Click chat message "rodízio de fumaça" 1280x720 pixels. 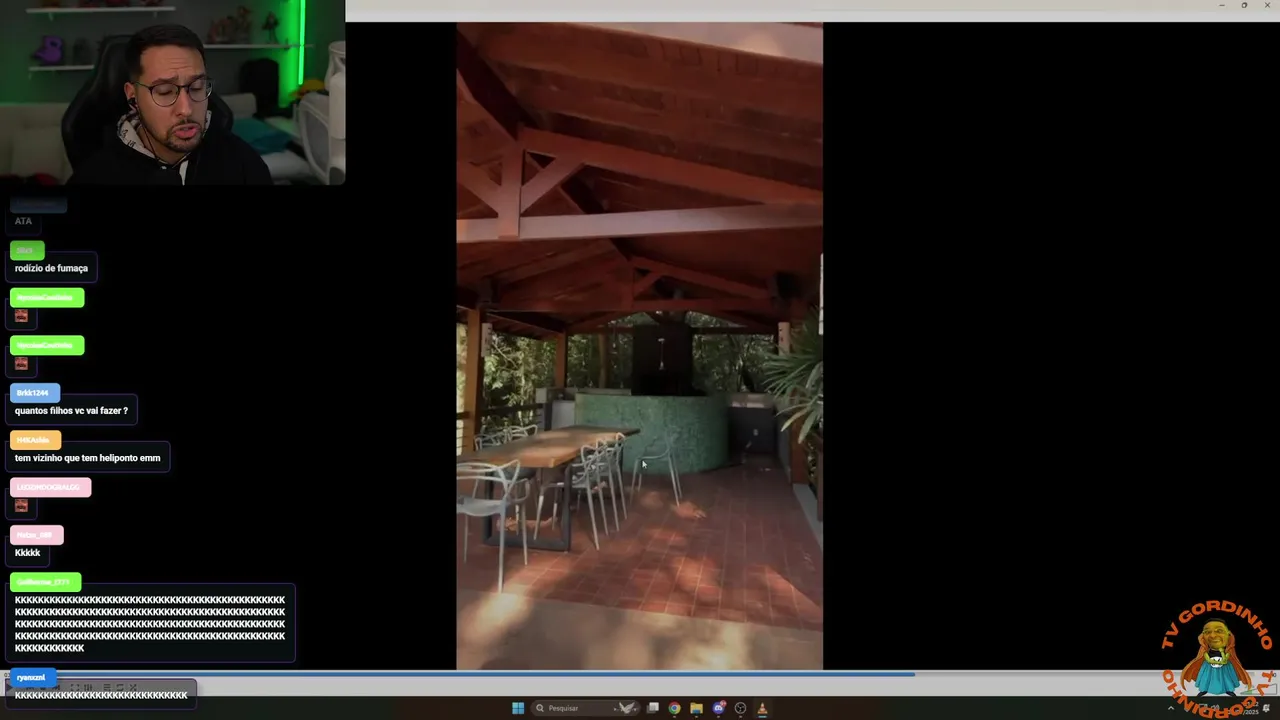tap(51, 268)
